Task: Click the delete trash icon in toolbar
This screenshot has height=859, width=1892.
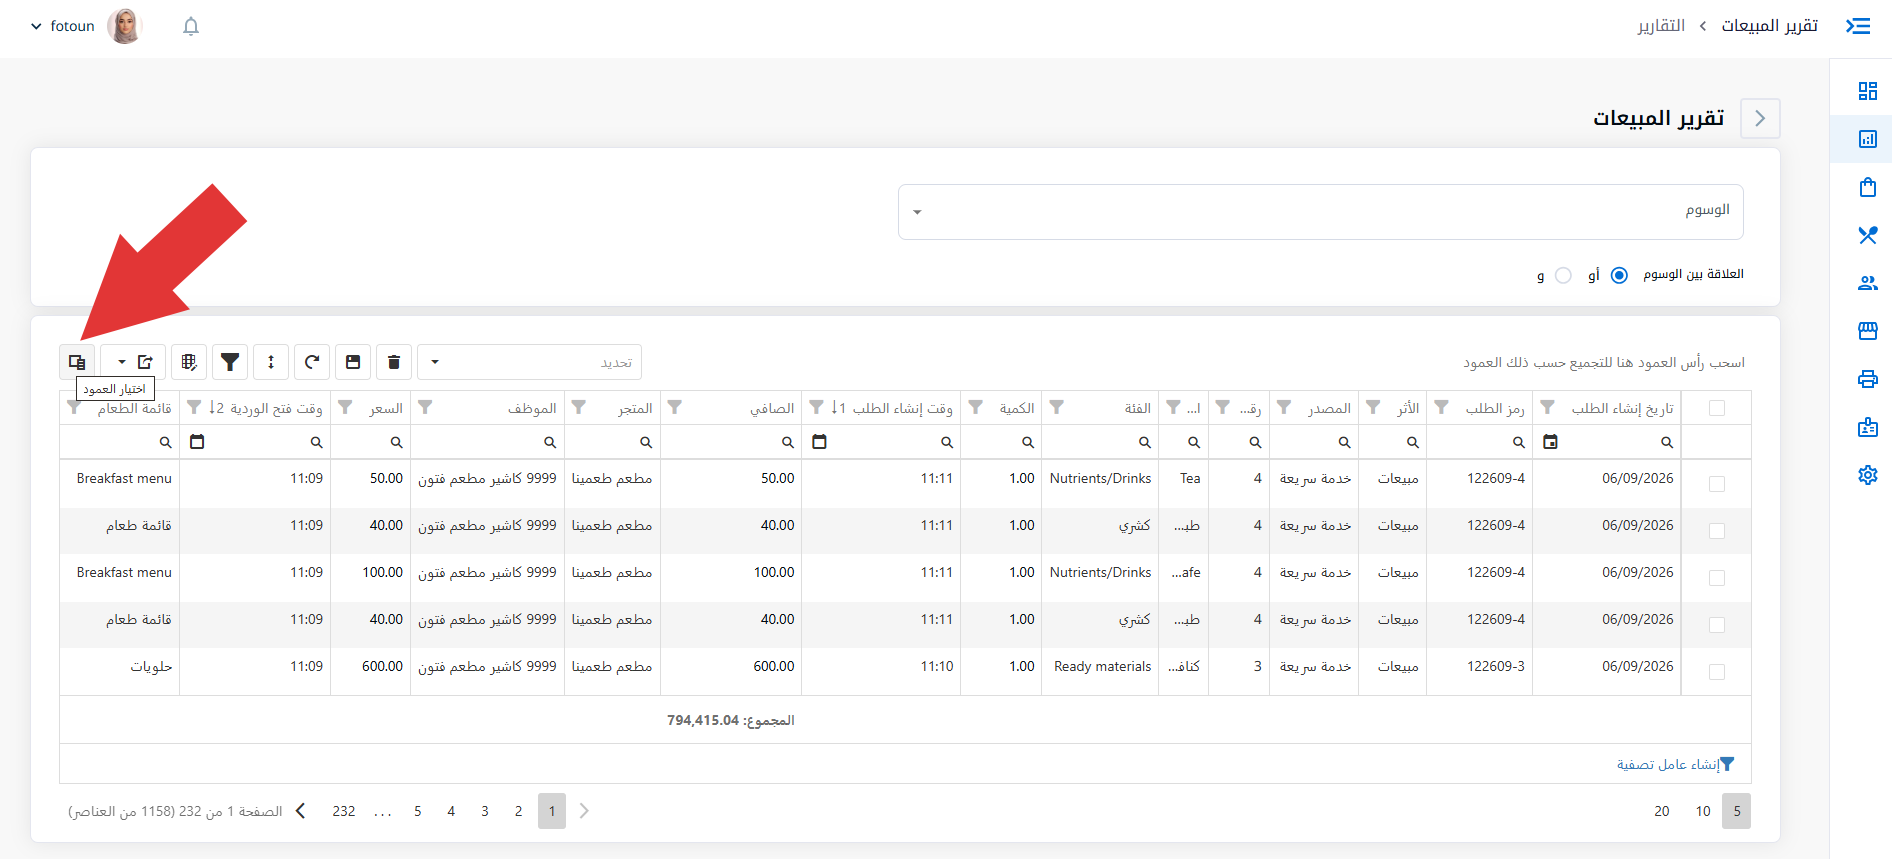Action: [x=394, y=362]
